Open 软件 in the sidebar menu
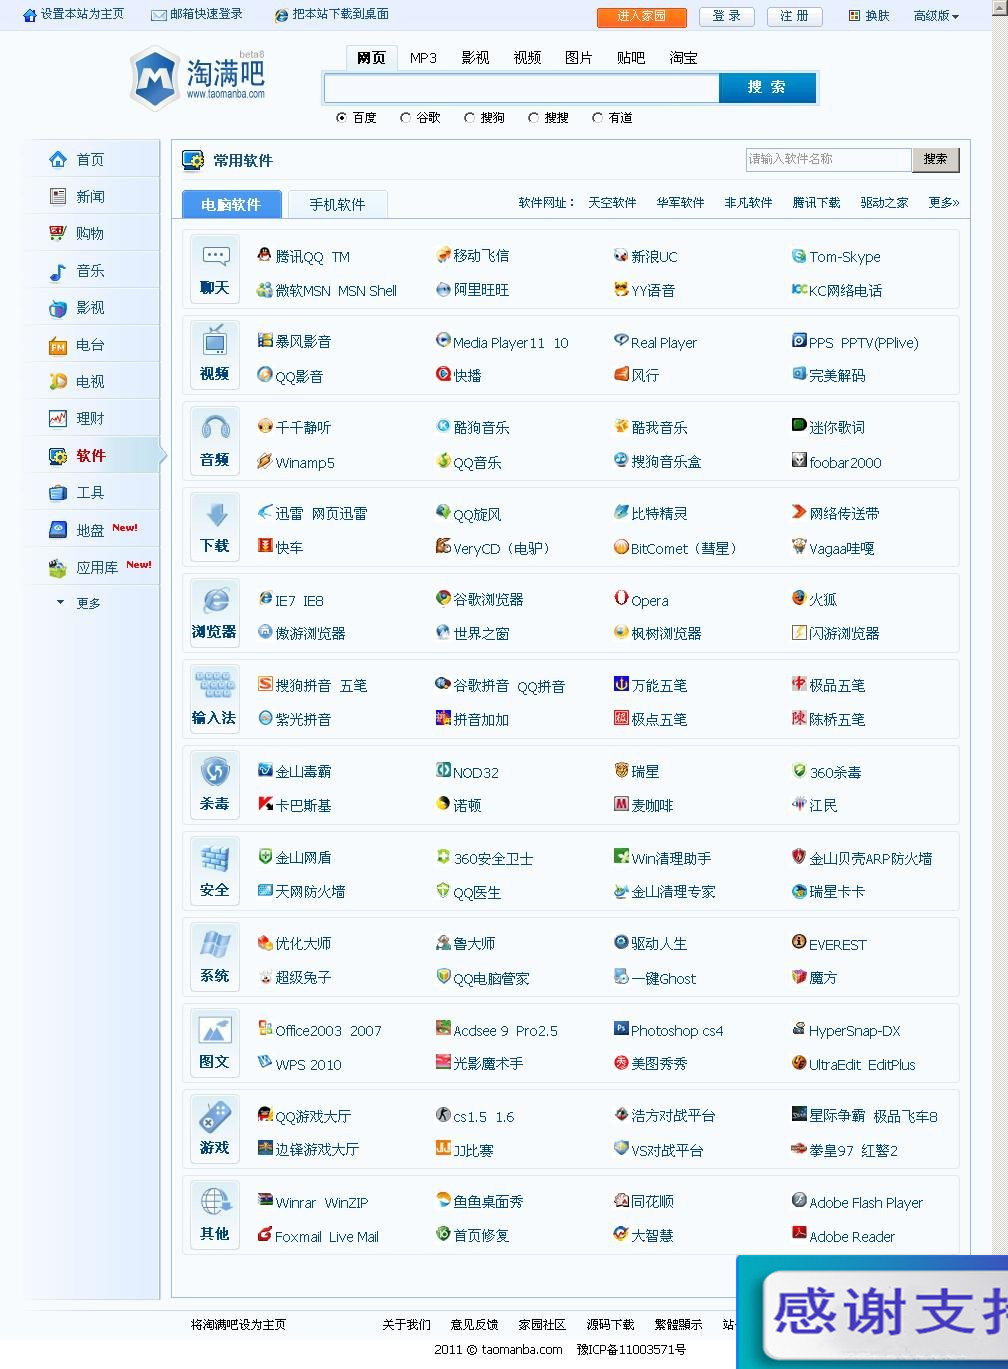1008x1369 pixels. point(92,456)
